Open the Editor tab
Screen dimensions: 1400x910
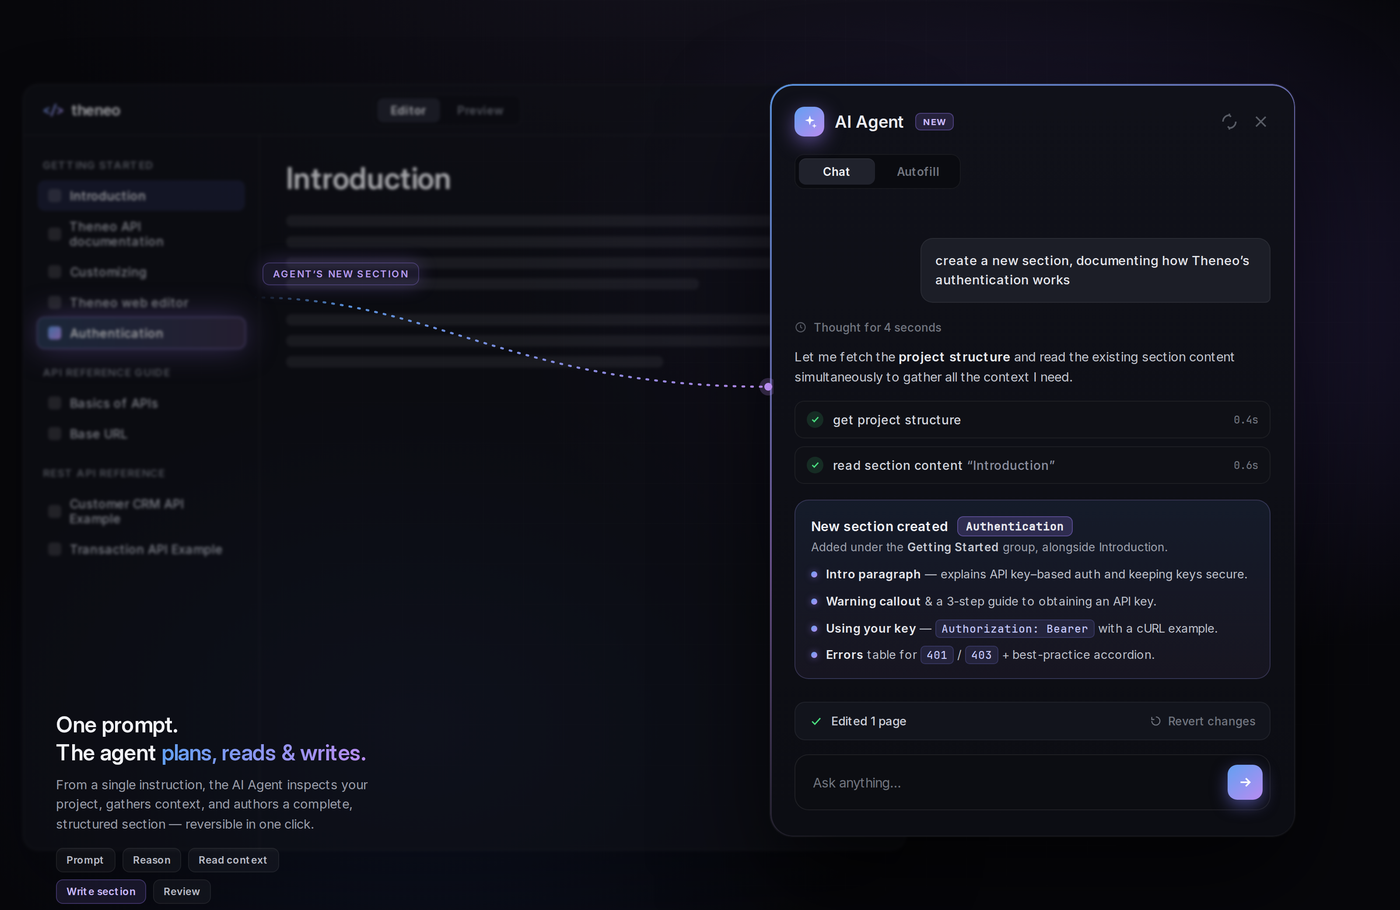coord(408,110)
